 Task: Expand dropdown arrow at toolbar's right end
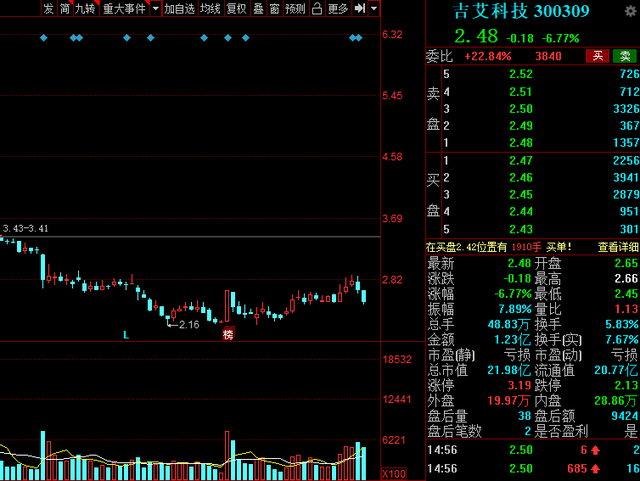tap(373, 8)
